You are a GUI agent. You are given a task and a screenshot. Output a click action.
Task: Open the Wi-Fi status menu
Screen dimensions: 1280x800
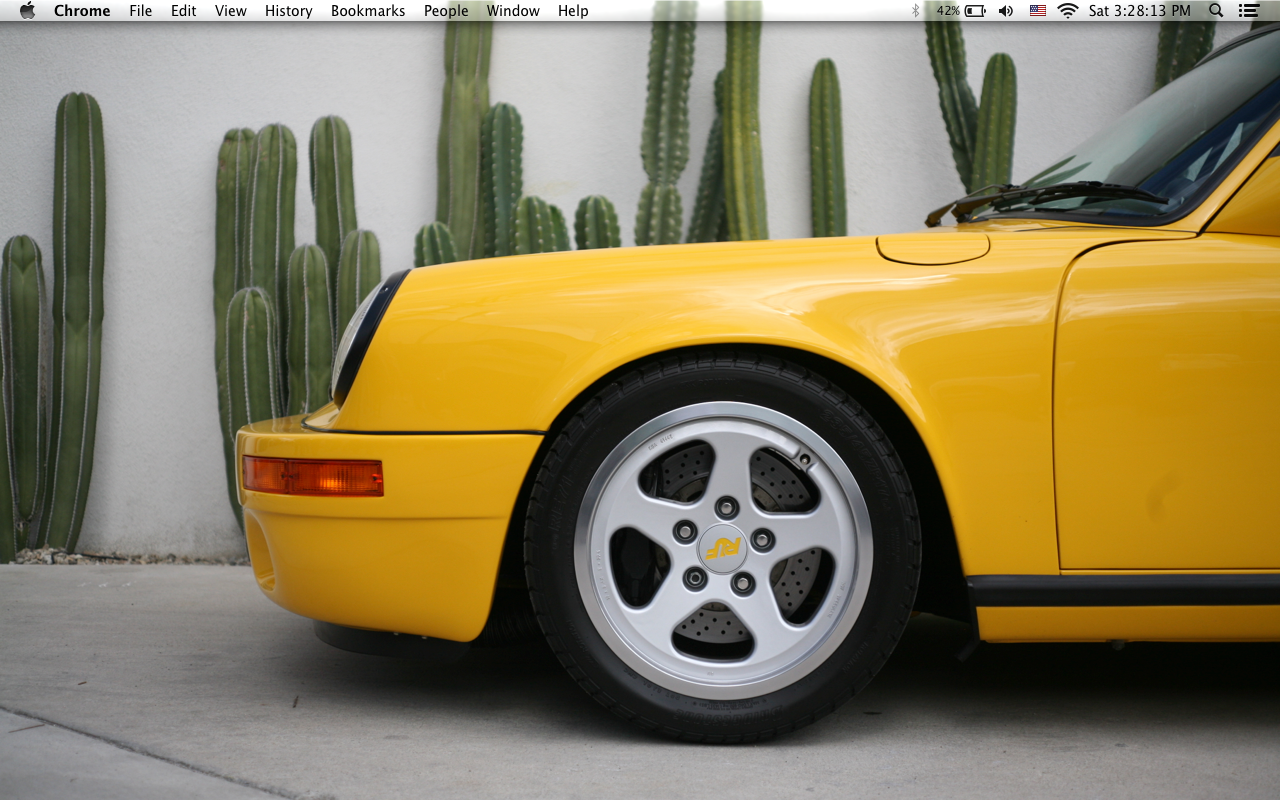click(x=1068, y=11)
